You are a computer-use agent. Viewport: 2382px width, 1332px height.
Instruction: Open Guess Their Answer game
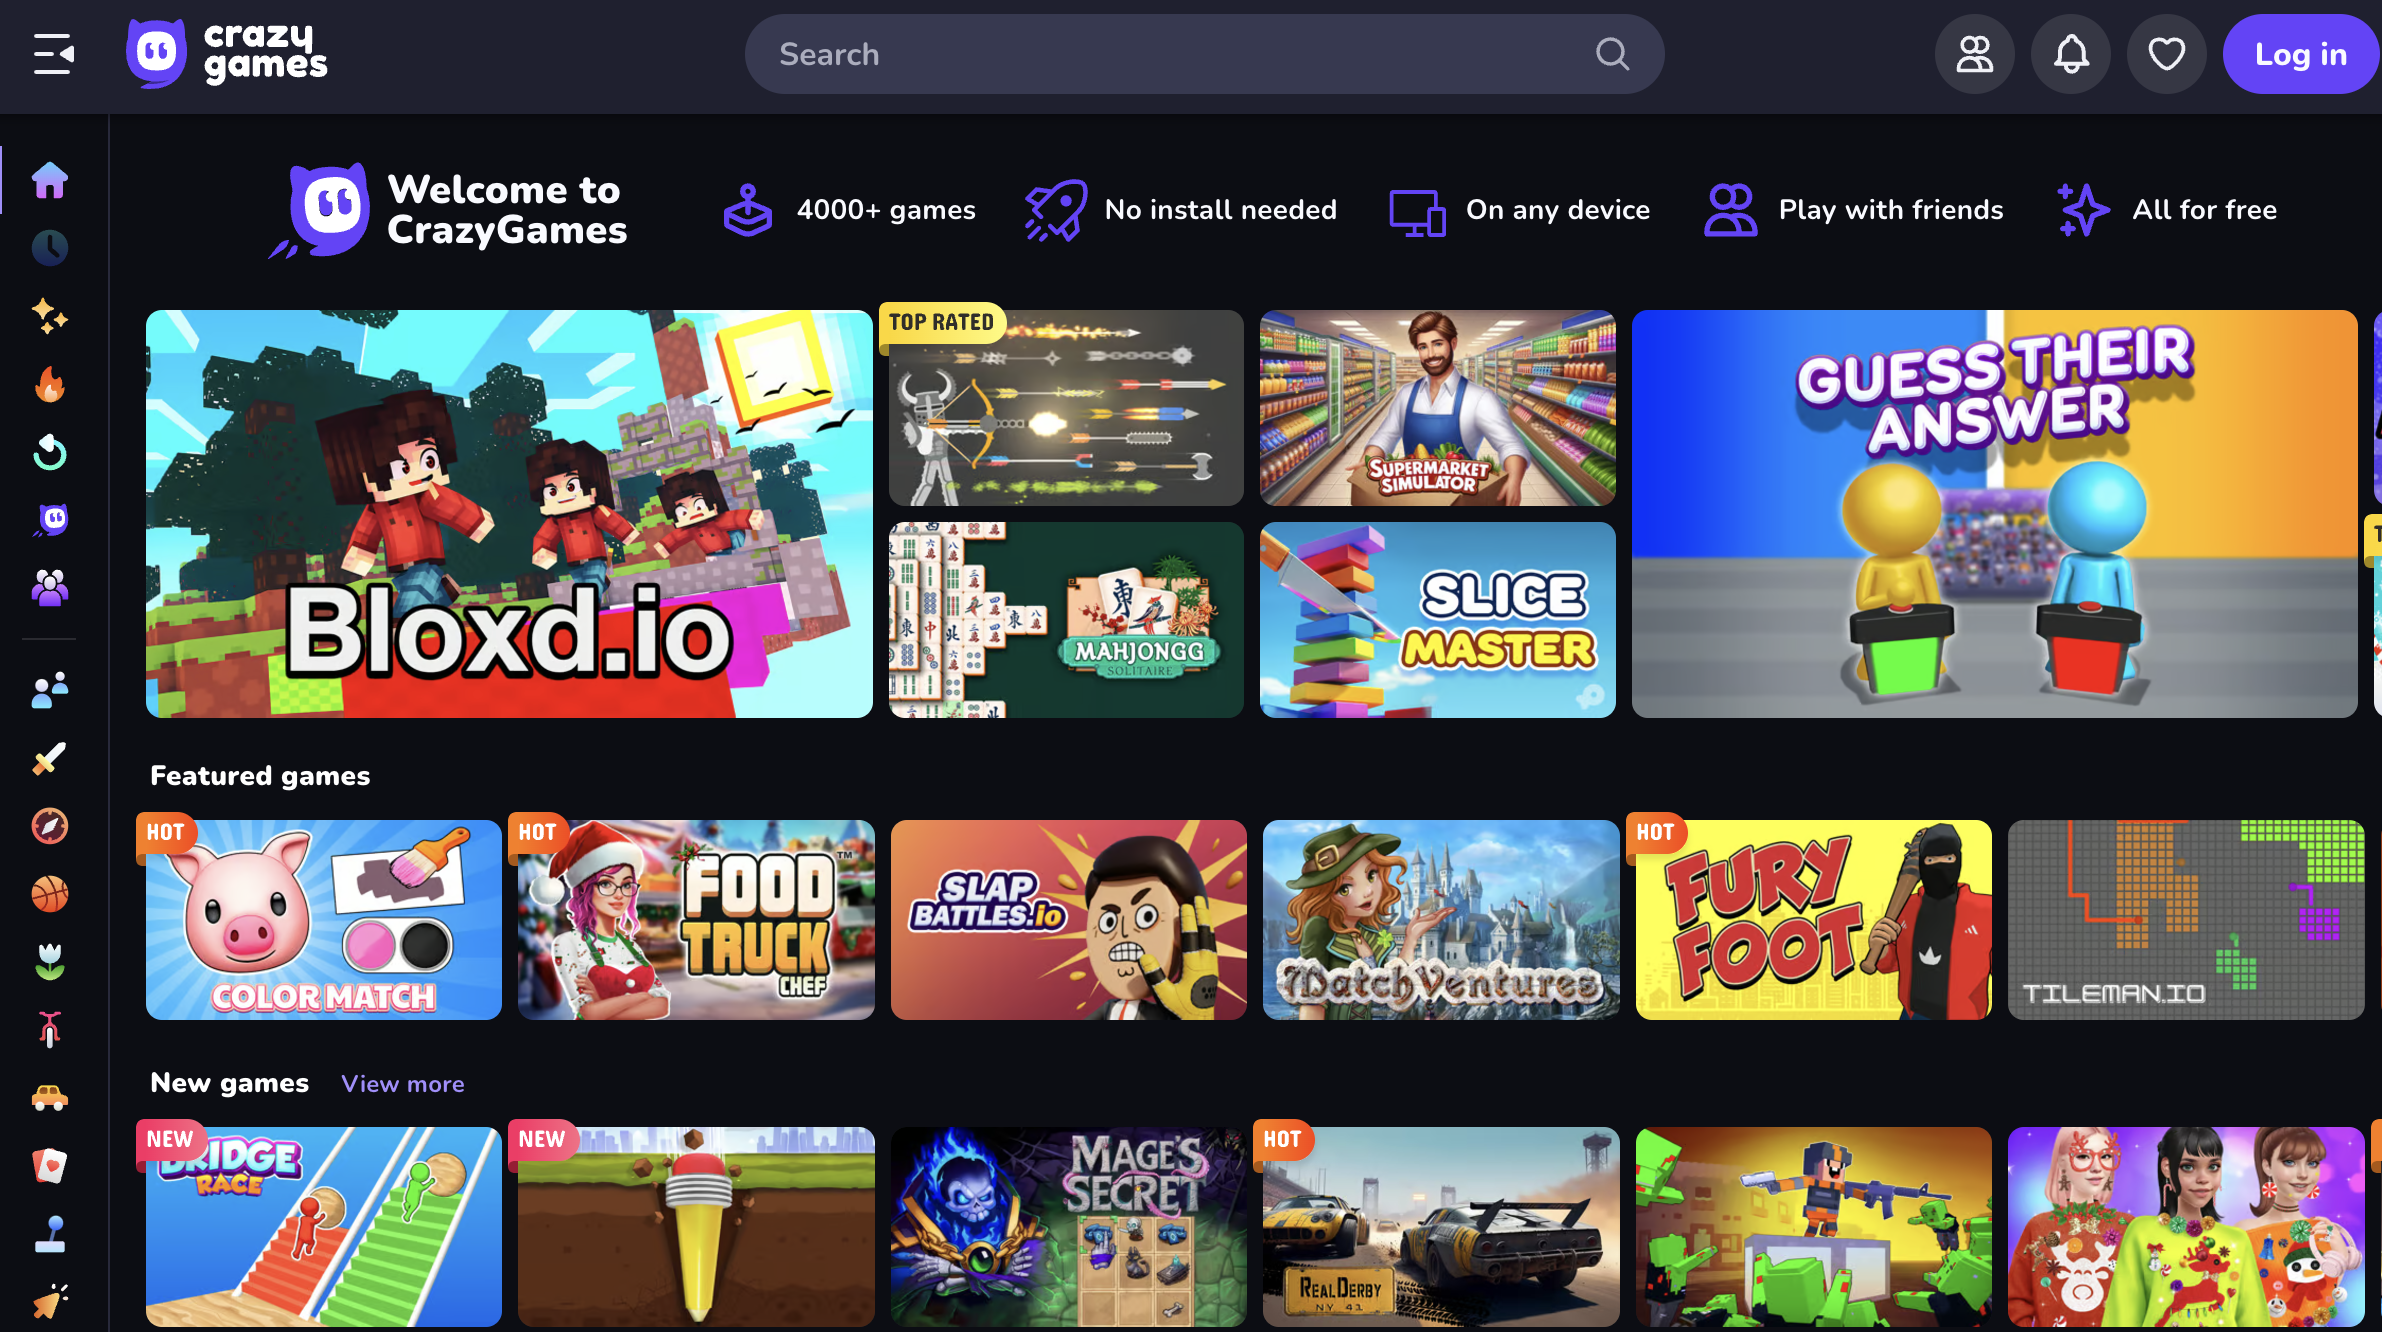[1995, 514]
